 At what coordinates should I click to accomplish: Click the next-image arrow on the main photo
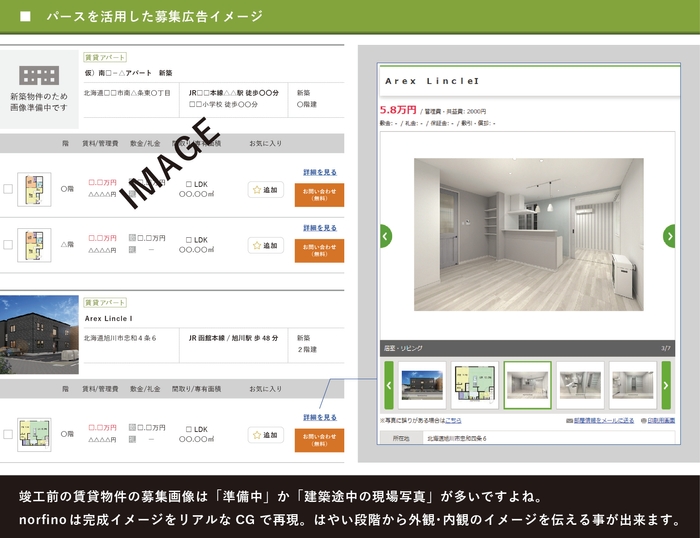click(x=669, y=236)
